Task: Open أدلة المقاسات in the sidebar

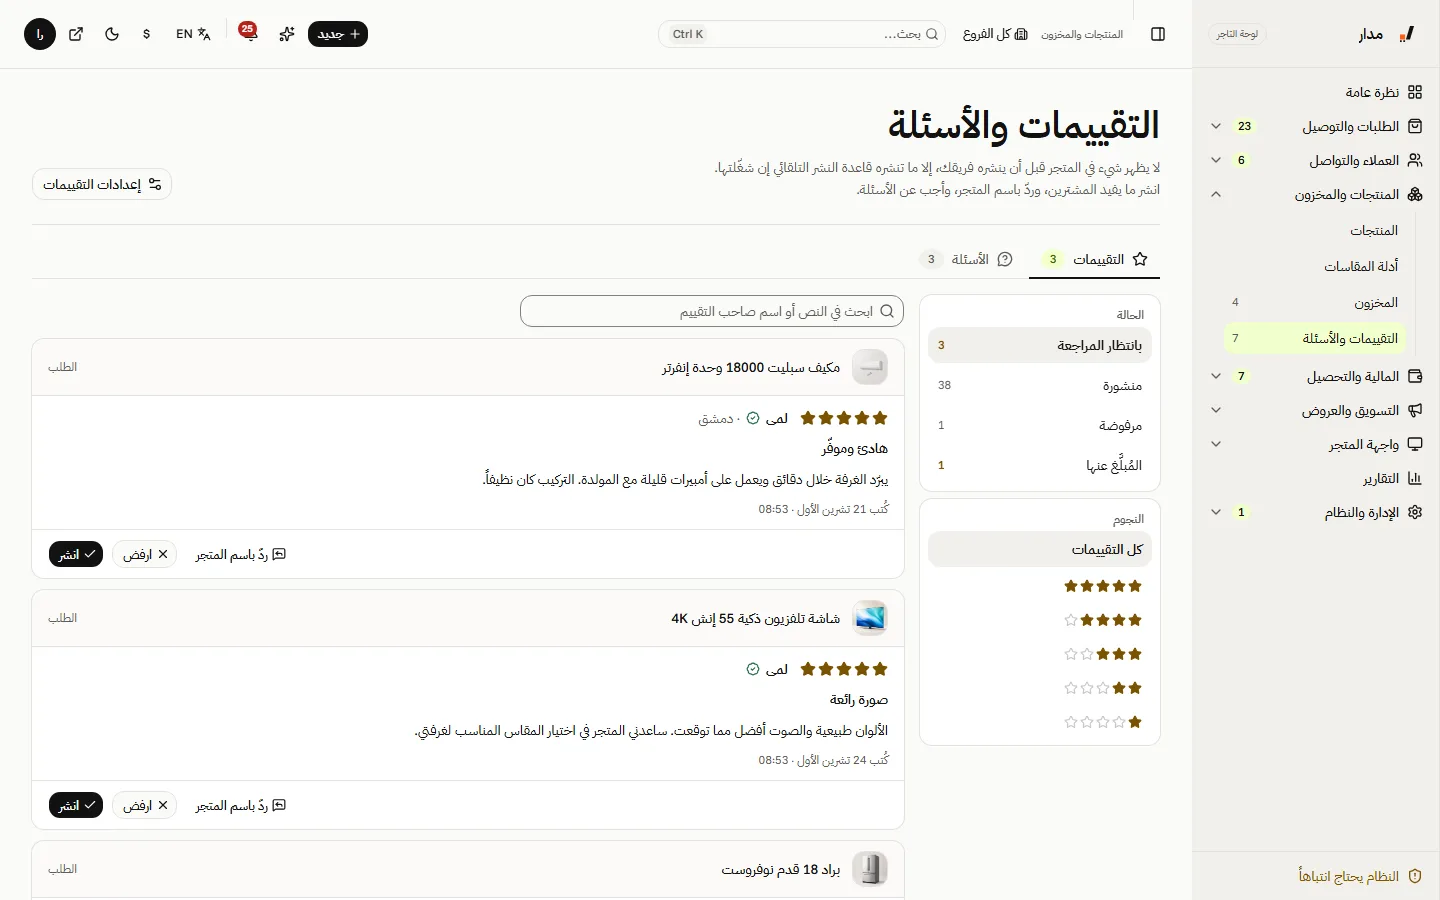Action: [1315, 266]
